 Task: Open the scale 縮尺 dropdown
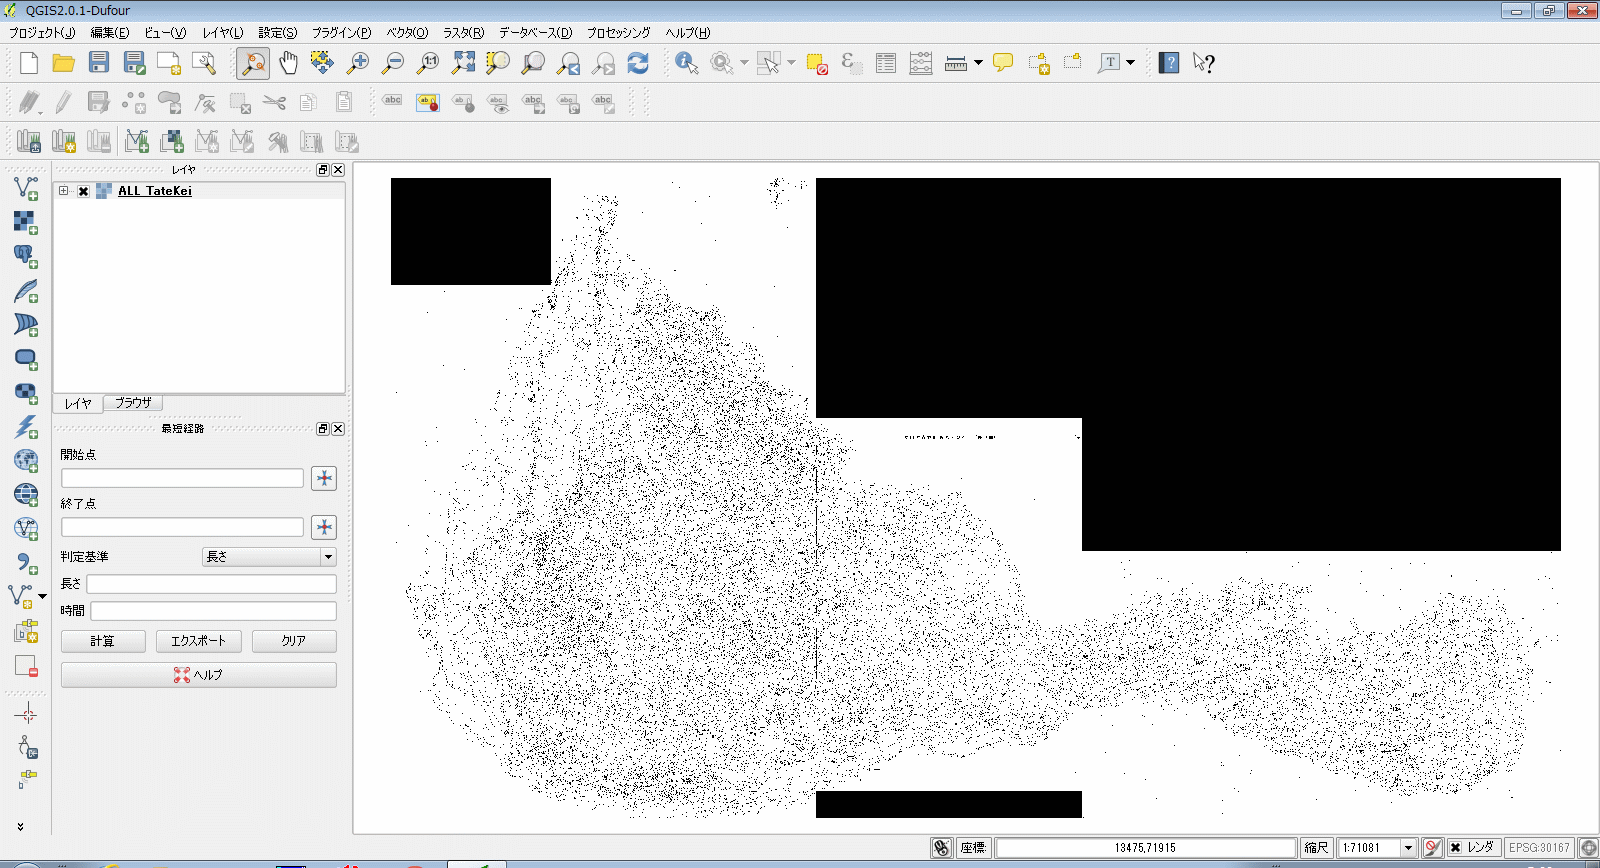click(x=1408, y=848)
